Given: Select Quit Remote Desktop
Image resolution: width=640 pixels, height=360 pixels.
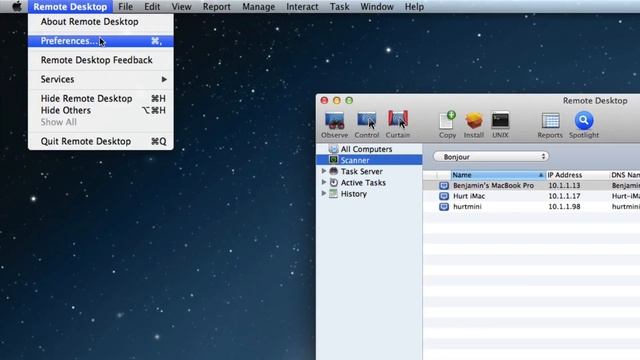Looking at the screenshot, I should click(x=101, y=141).
